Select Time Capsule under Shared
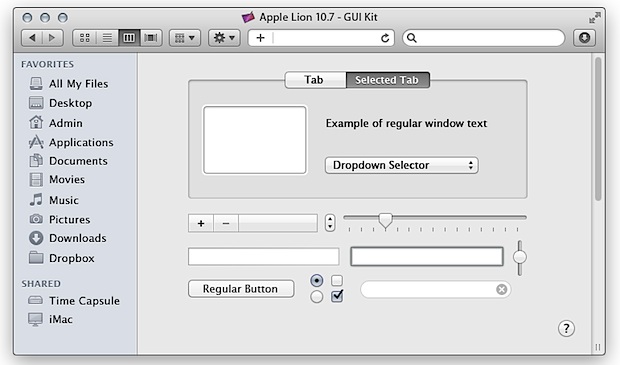The height and width of the screenshot is (365, 620). click(x=74, y=301)
